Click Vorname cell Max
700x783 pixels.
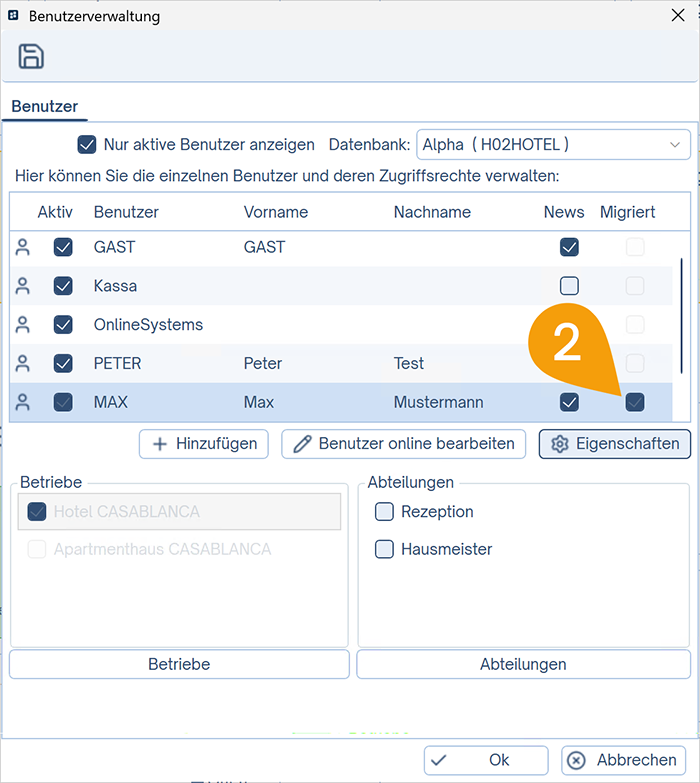click(259, 402)
